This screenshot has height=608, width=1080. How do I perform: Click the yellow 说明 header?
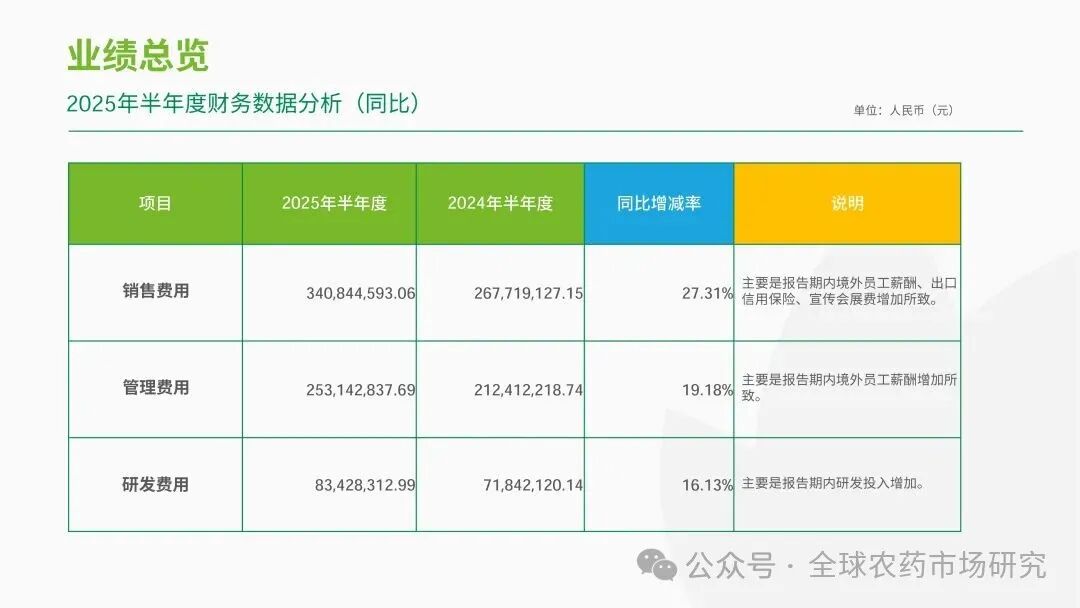click(x=846, y=202)
